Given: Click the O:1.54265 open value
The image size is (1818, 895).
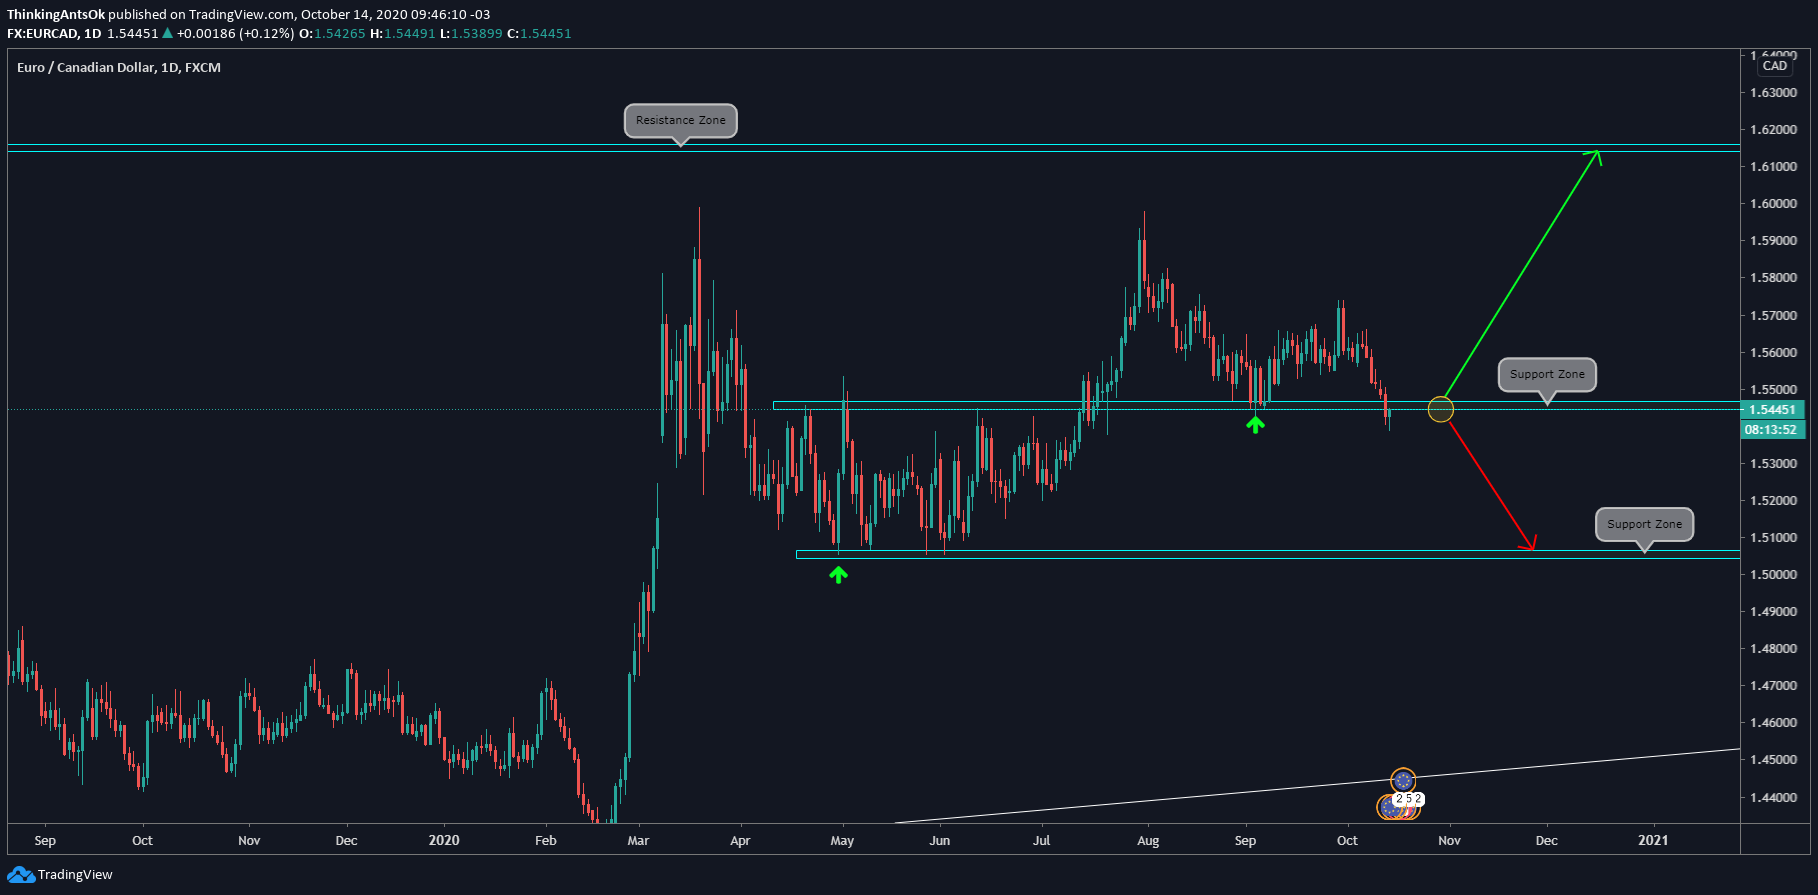Looking at the screenshot, I should point(333,33).
